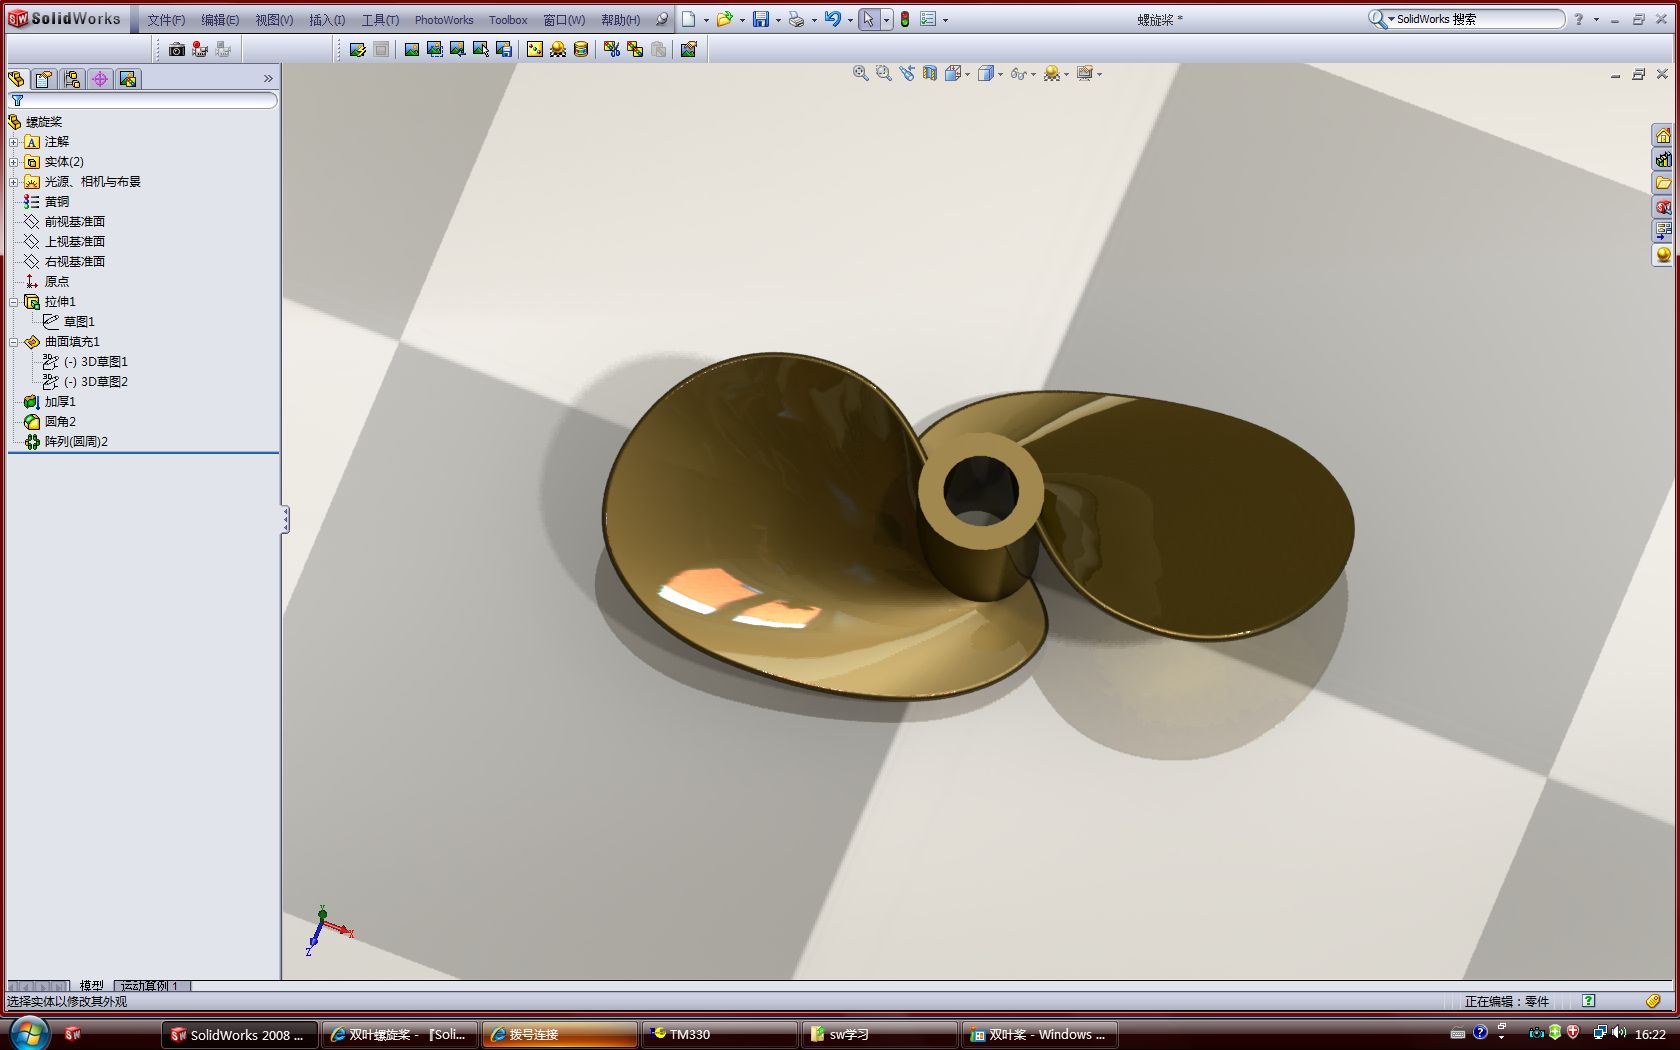This screenshot has width=1680, height=1050.
Task: Open the FeatureManager design tree tab
Action: (17, 79)
